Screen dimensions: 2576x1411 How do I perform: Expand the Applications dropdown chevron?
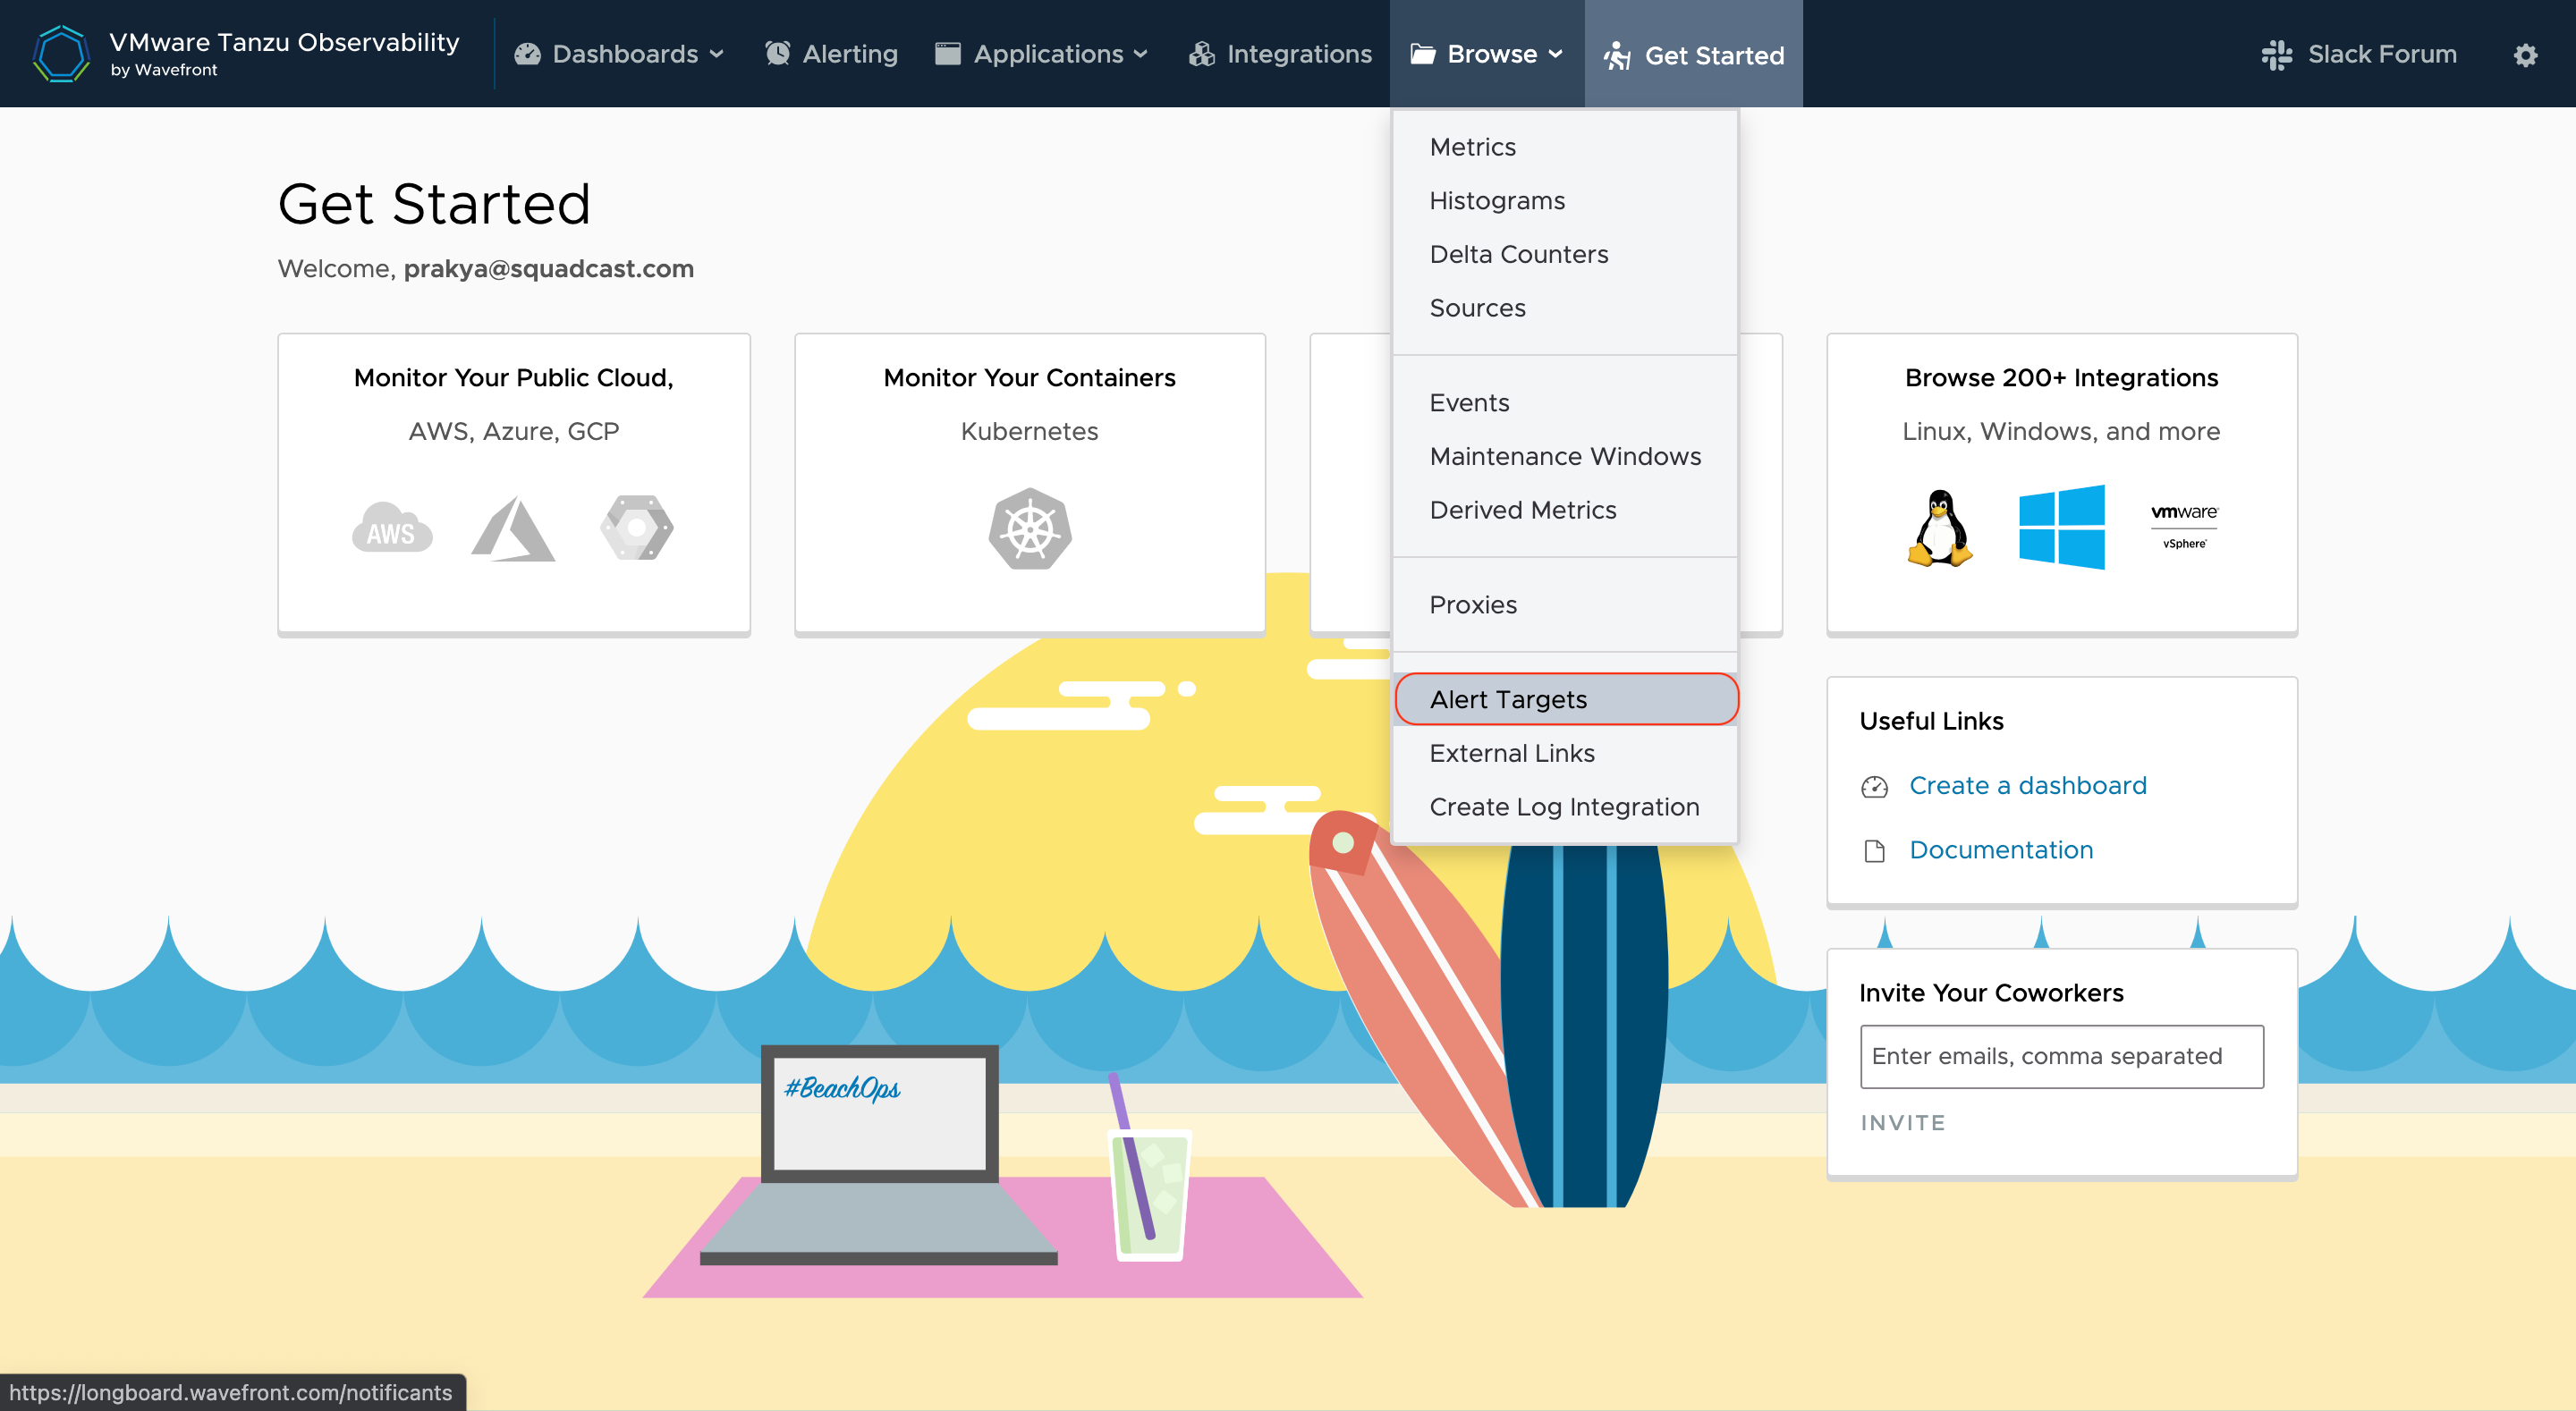click(1141, 54)
